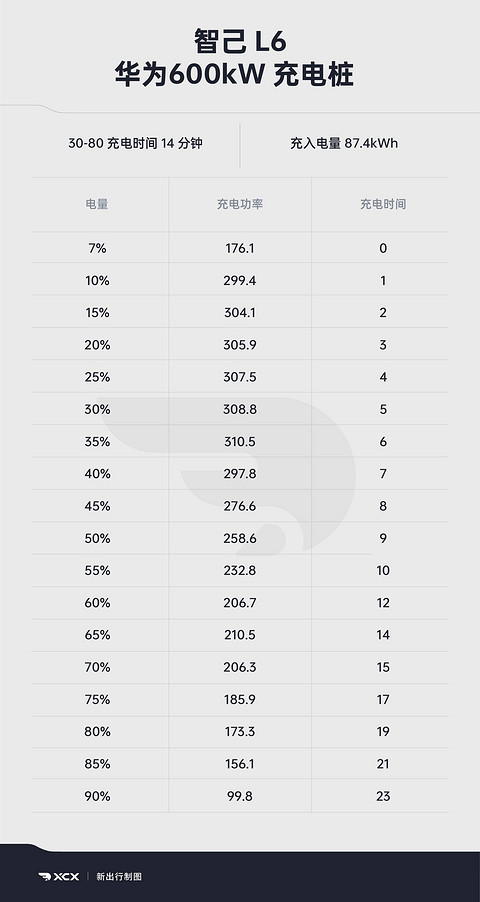Select the 充电功率 column header
Screen dimensions: 480x902
click(240, 204)
